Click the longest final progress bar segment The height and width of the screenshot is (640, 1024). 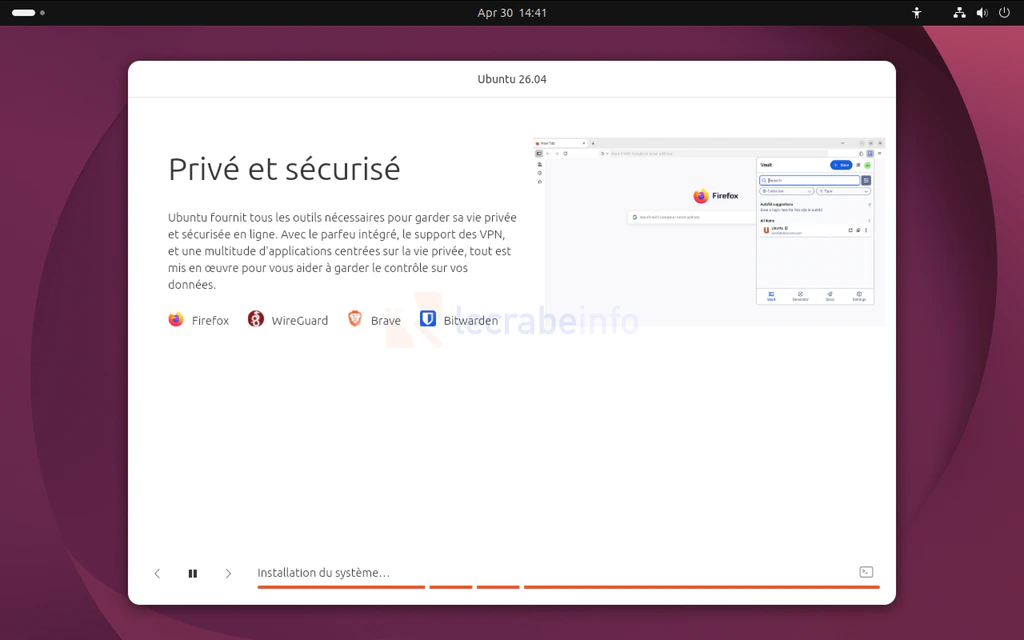point(701,587)
